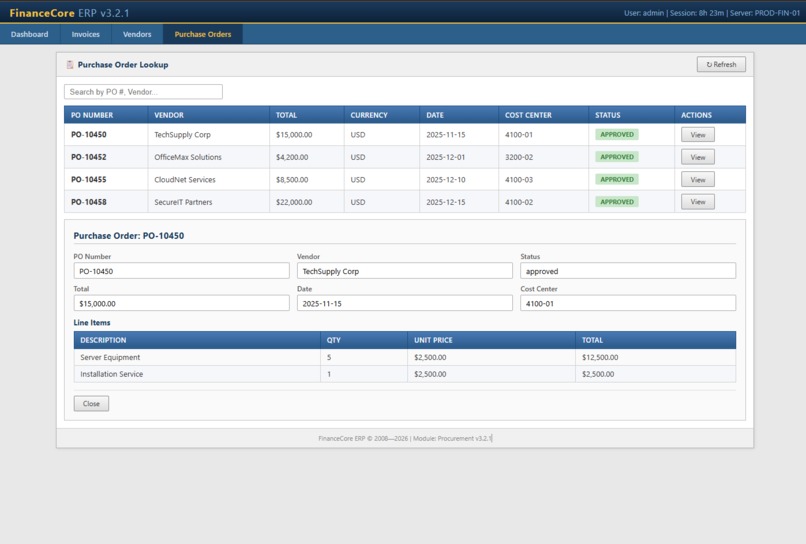Click the APPROVED badge for PO-10452
This screenshot has height=544, width=806.
[x=617, y=157]
